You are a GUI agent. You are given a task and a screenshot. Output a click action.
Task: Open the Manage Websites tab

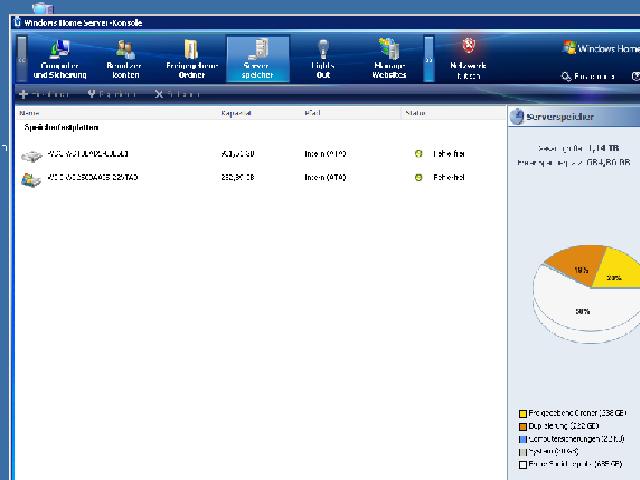coord(389,59)
